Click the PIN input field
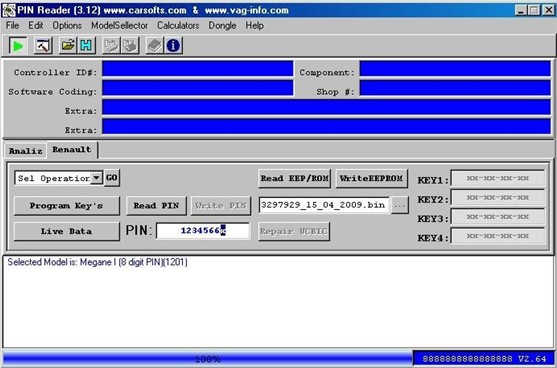557x368 pixels. click(x=203, y=231)
